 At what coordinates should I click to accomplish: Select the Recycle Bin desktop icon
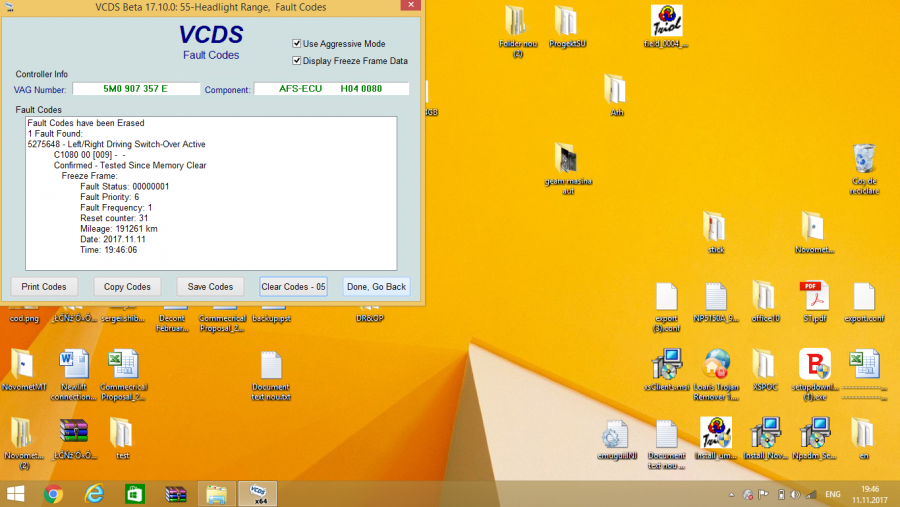point(864,160)
